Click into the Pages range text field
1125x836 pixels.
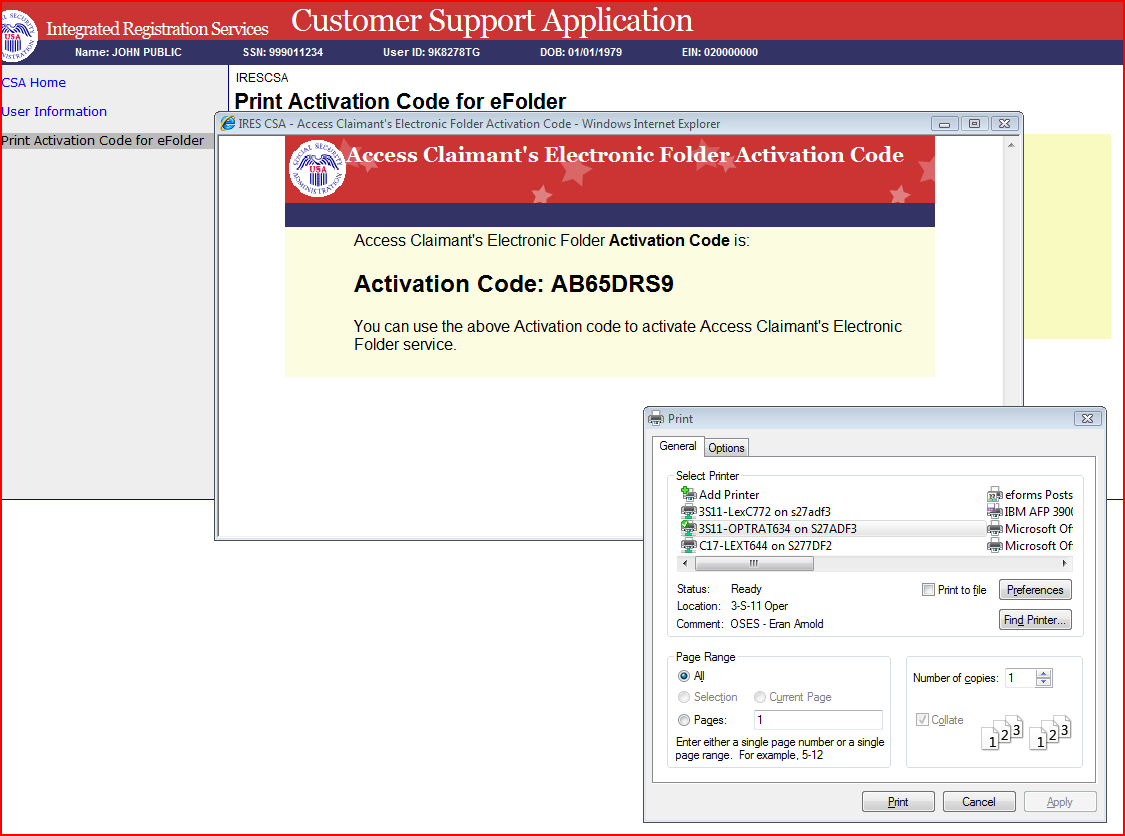point(817,720)
